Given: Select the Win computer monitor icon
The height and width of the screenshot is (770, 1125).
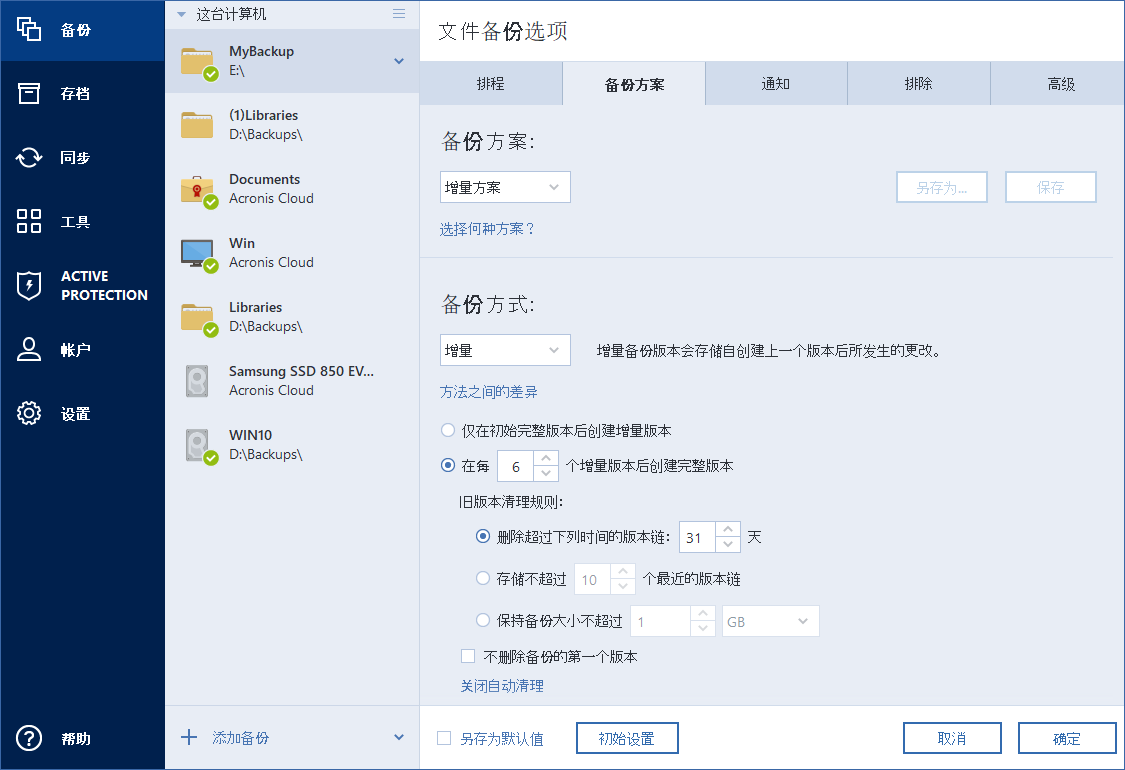Looking at the screenshot, I should [x=199, y=255].
